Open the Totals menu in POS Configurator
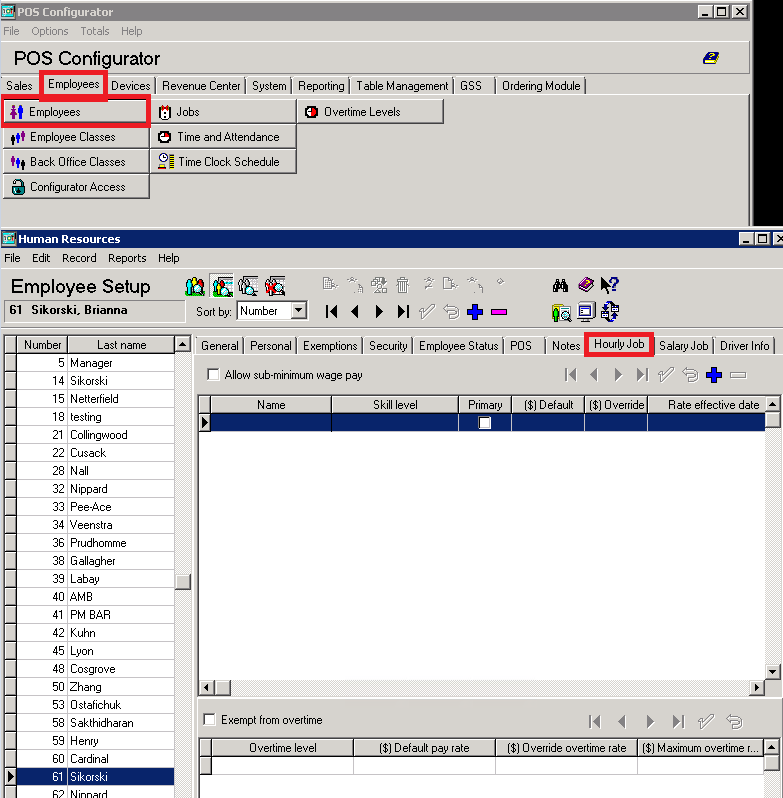 tap(95, 32)
